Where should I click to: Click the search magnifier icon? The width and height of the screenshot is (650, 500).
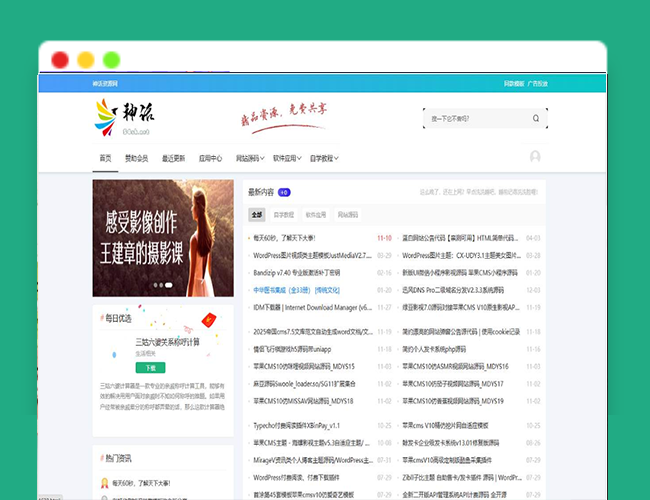pyautogui.click(x=536, y=118)
